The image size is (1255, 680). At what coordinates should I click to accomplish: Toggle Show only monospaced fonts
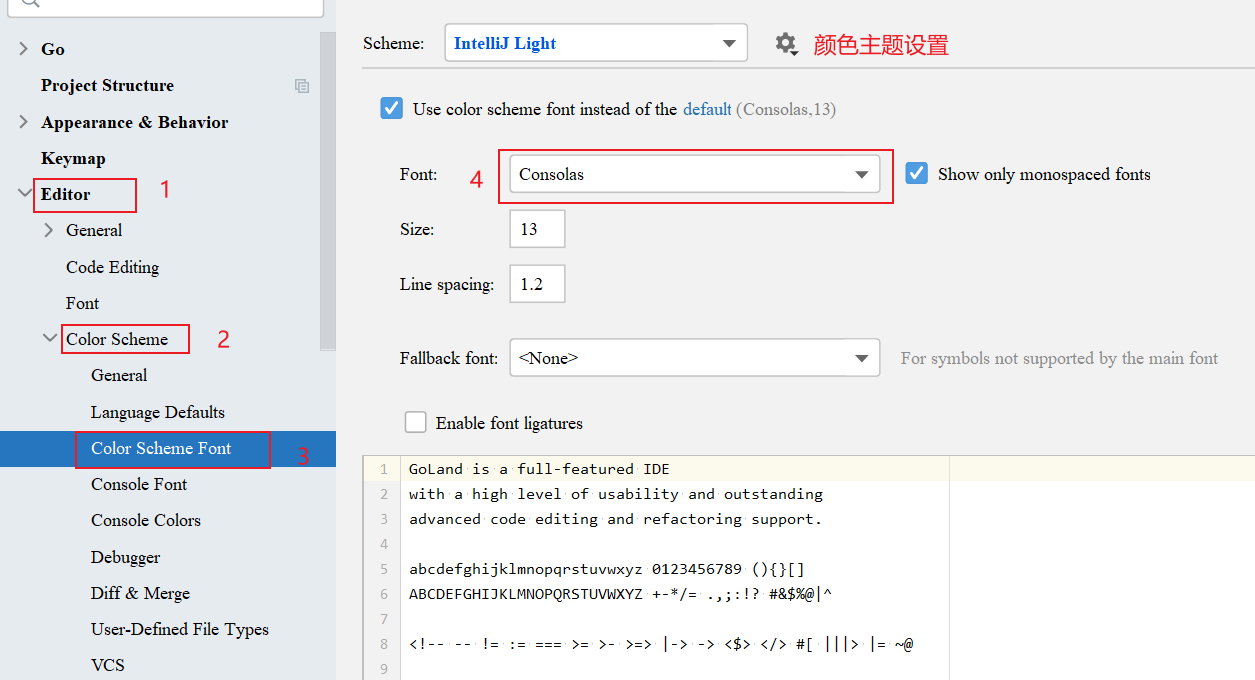coord(916,174)
